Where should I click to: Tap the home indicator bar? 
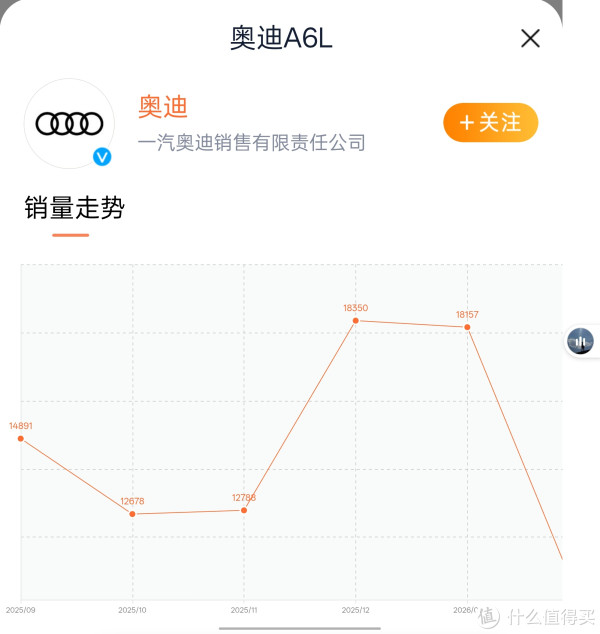point(300,628)
